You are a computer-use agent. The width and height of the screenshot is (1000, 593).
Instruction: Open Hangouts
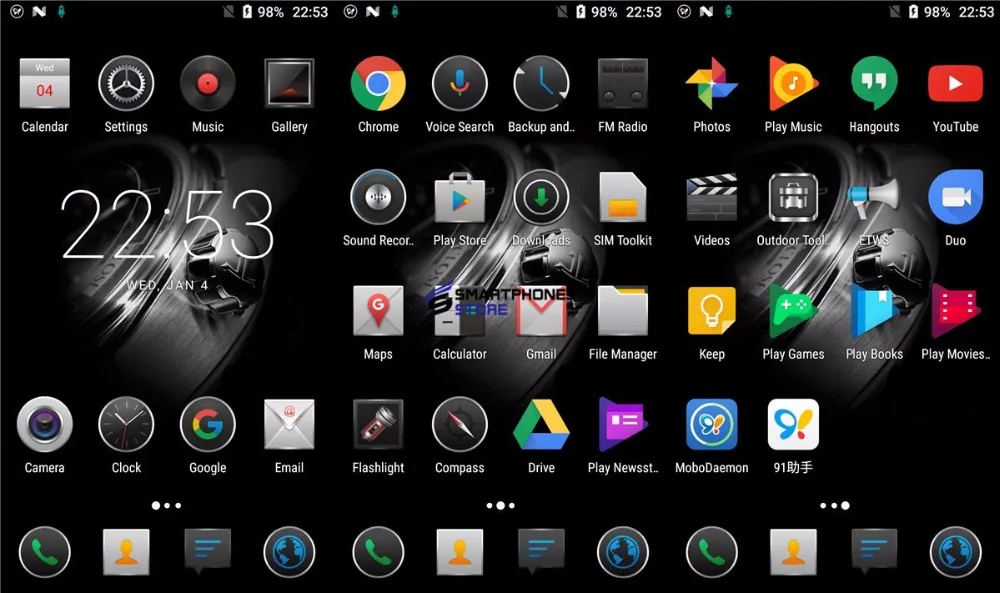874,84
